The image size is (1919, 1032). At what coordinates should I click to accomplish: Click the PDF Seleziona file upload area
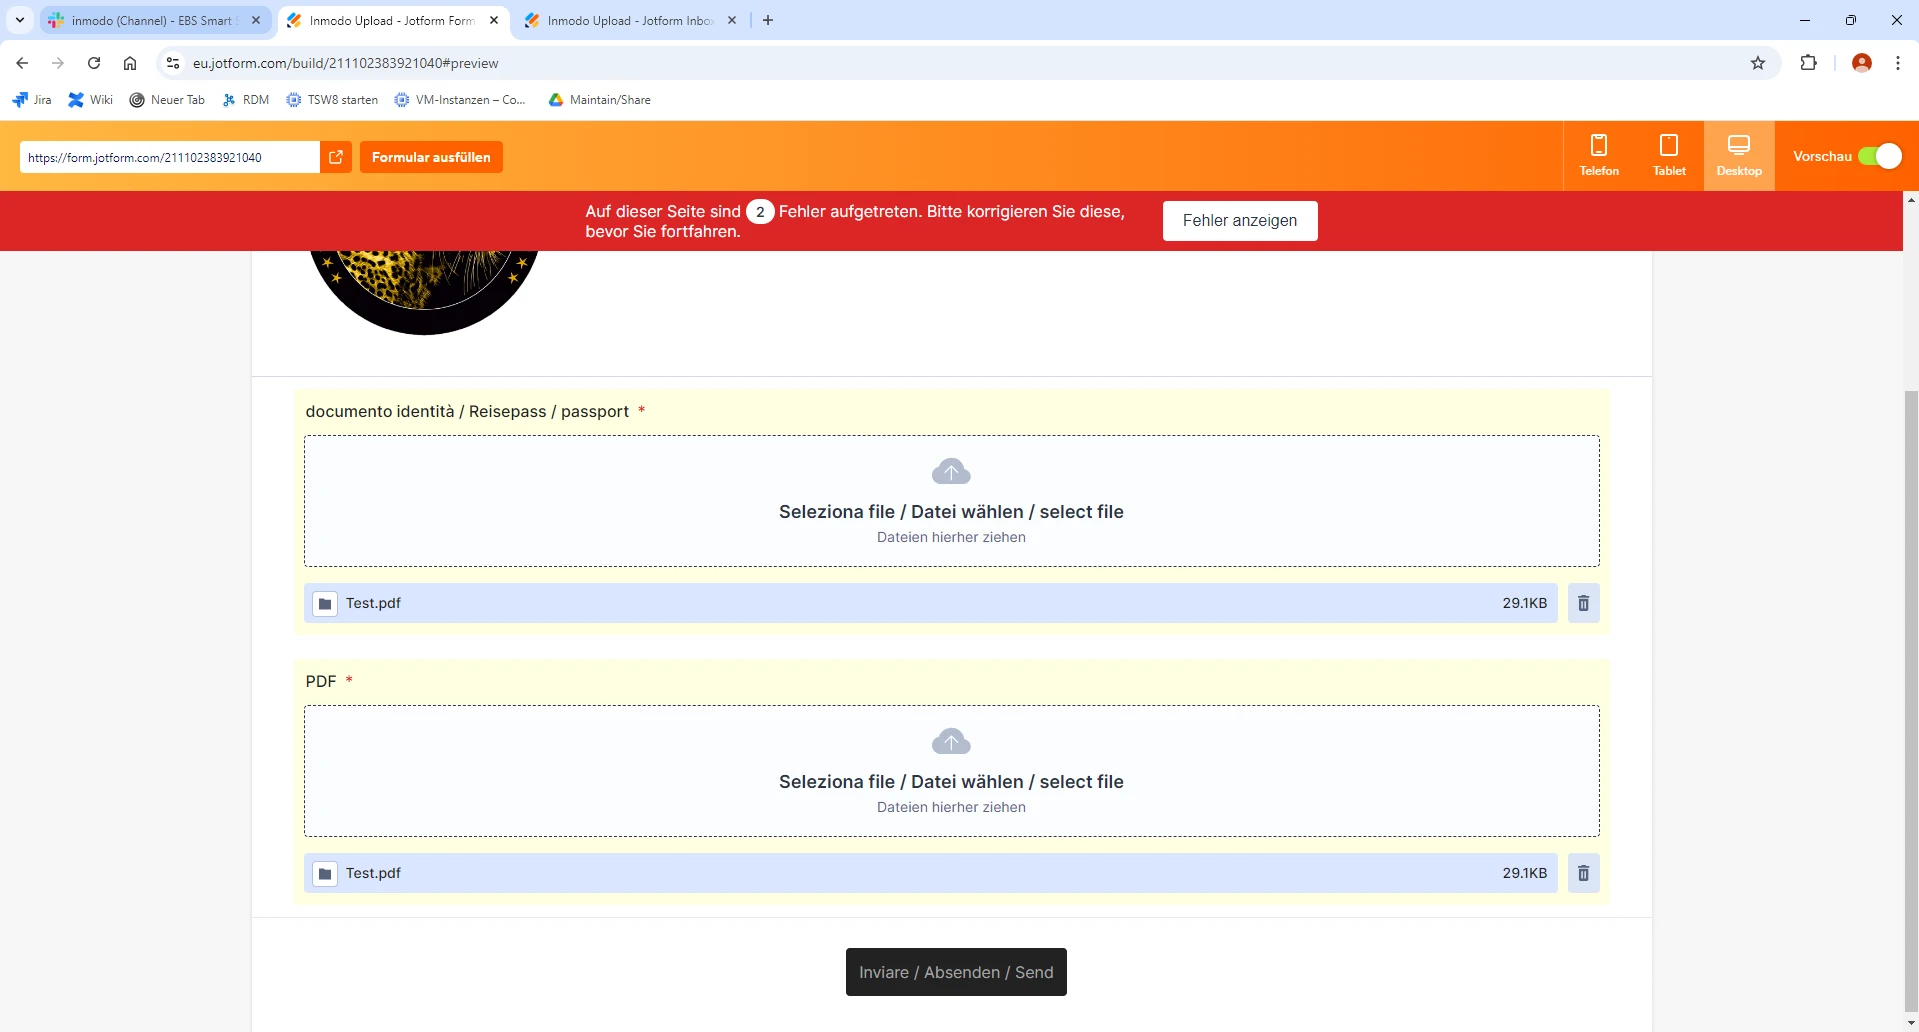951,771
